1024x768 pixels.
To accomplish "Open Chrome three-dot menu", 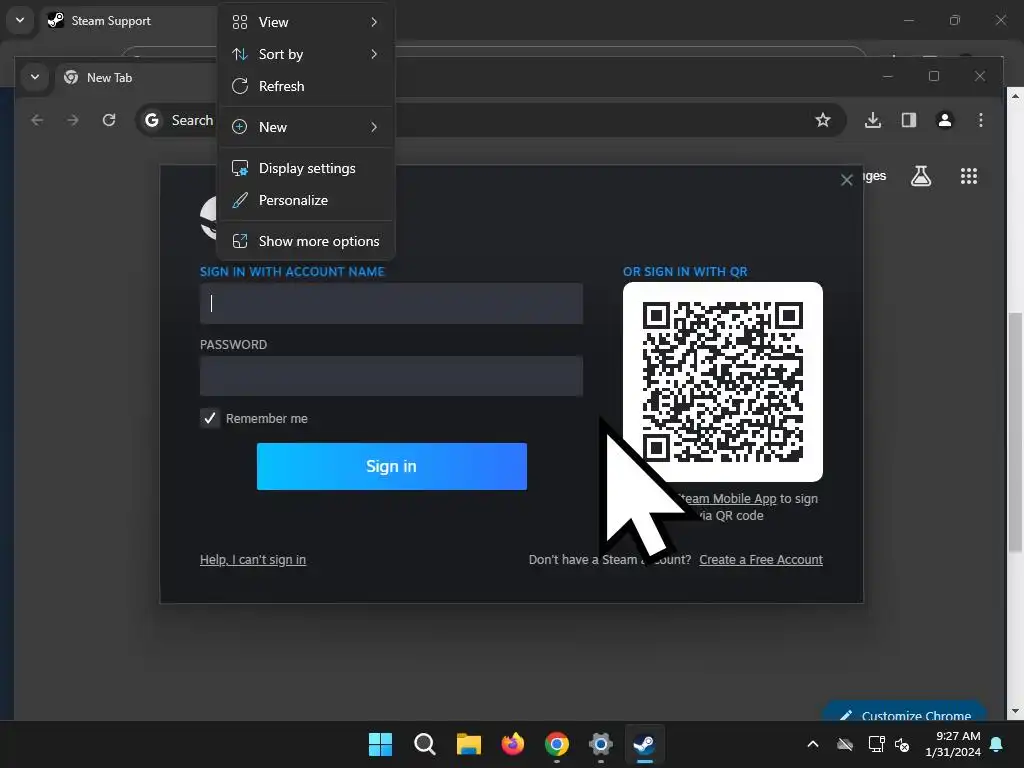I will point(981,120).
